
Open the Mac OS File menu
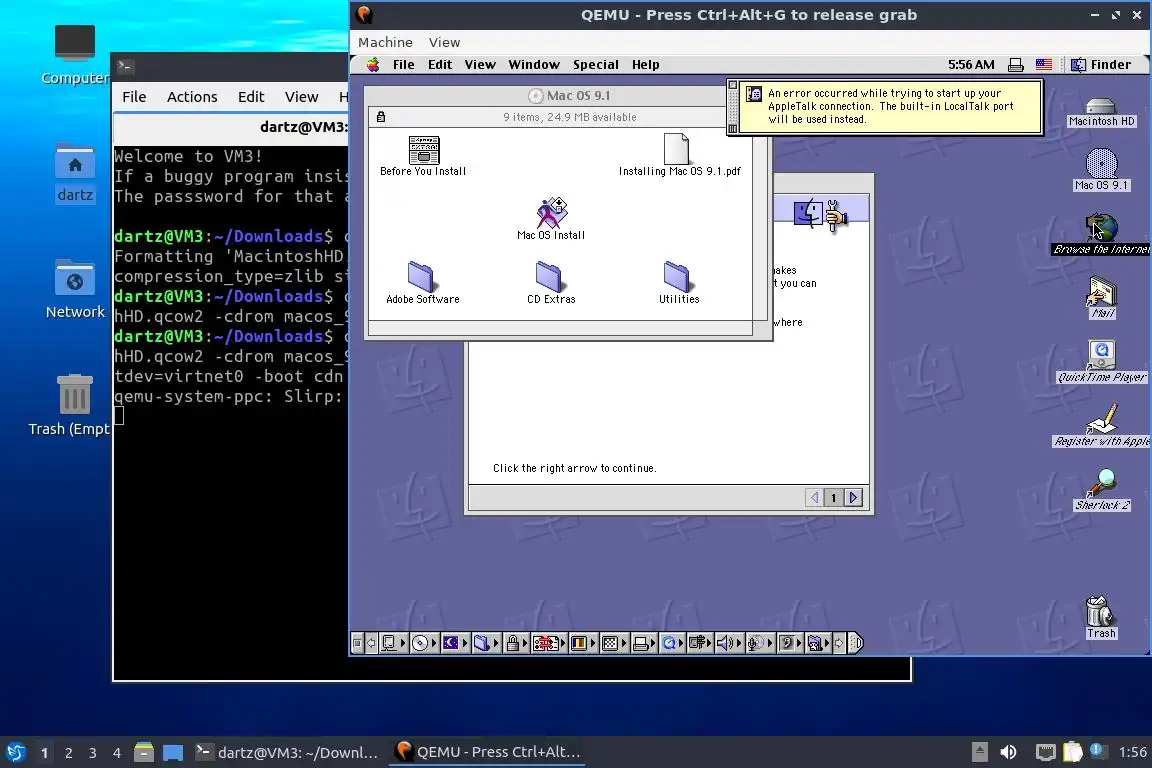pyautogui.click(x=403, y=65)
